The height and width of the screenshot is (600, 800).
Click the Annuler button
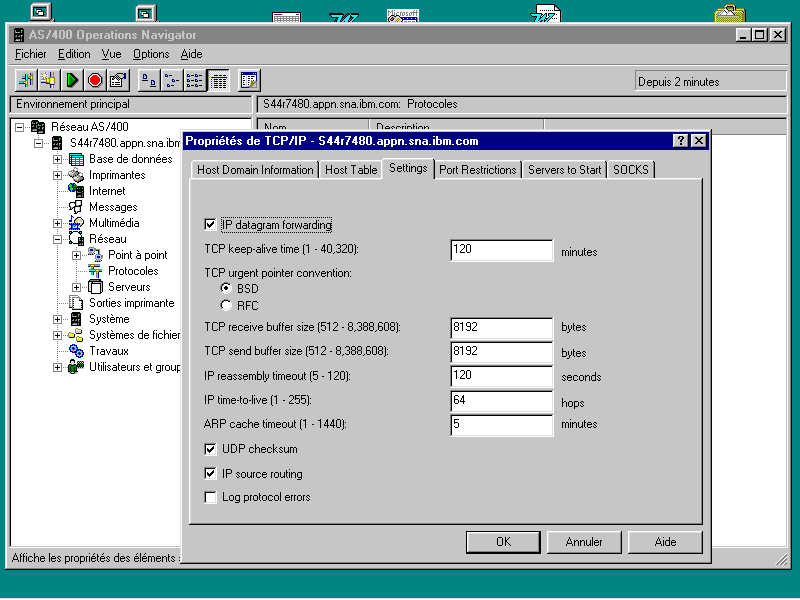pyautogui.click(x=584, y=542)
